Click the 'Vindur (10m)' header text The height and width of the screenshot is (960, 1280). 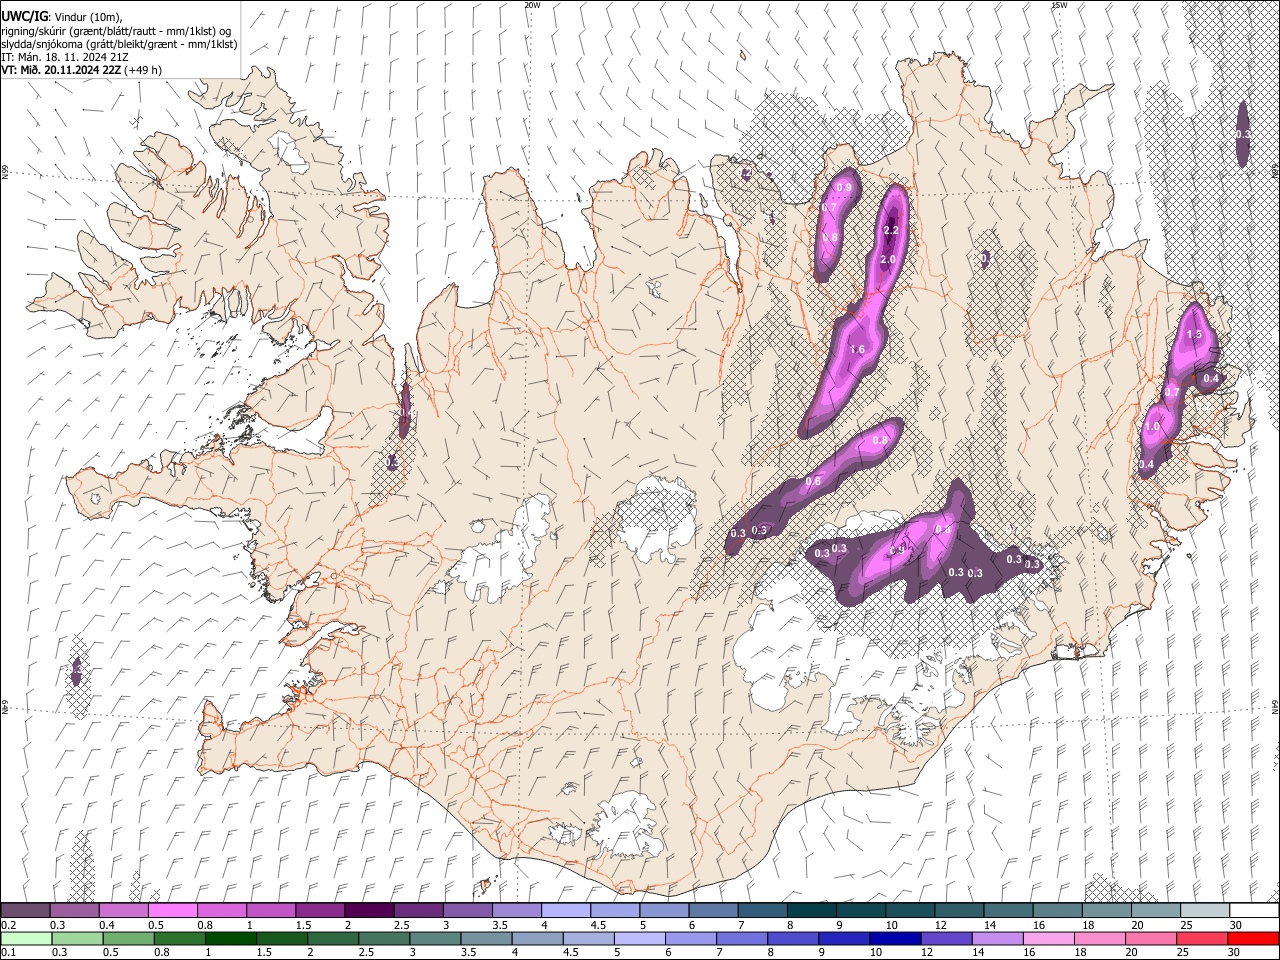[x=86, y=17]
